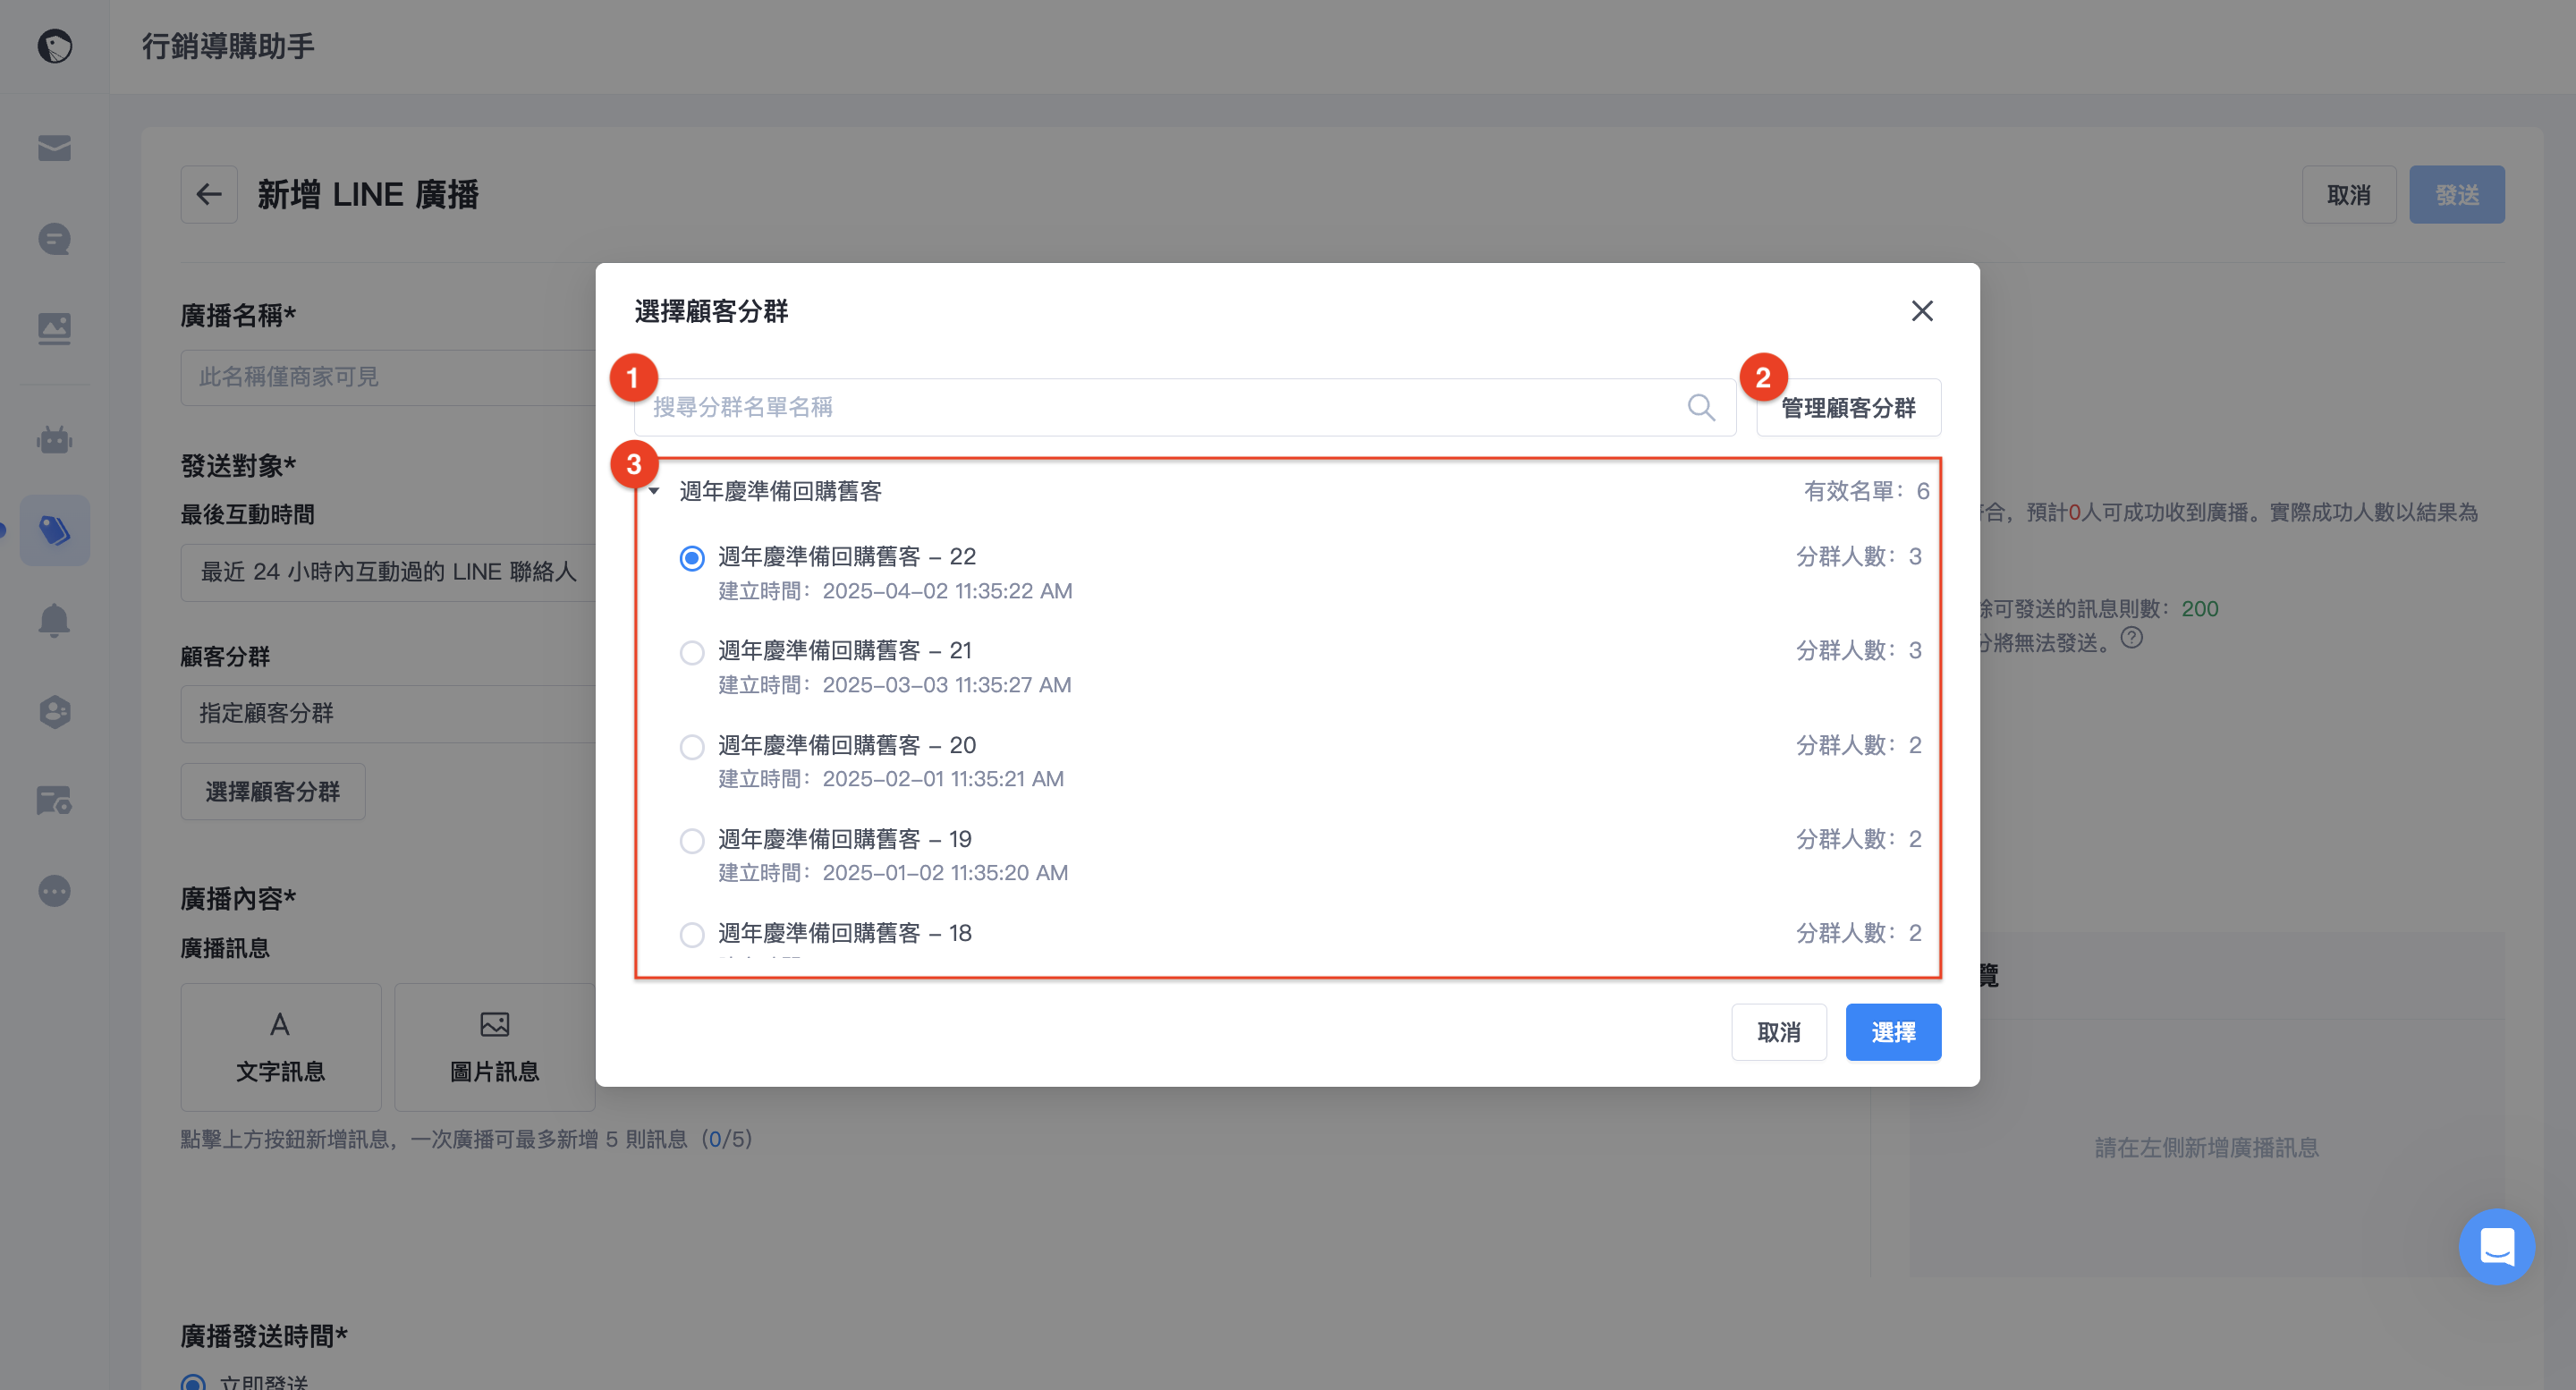Open the card settings icon in sidebar
Screen dimensions: 2576x1390
click(x=55, y=801)
